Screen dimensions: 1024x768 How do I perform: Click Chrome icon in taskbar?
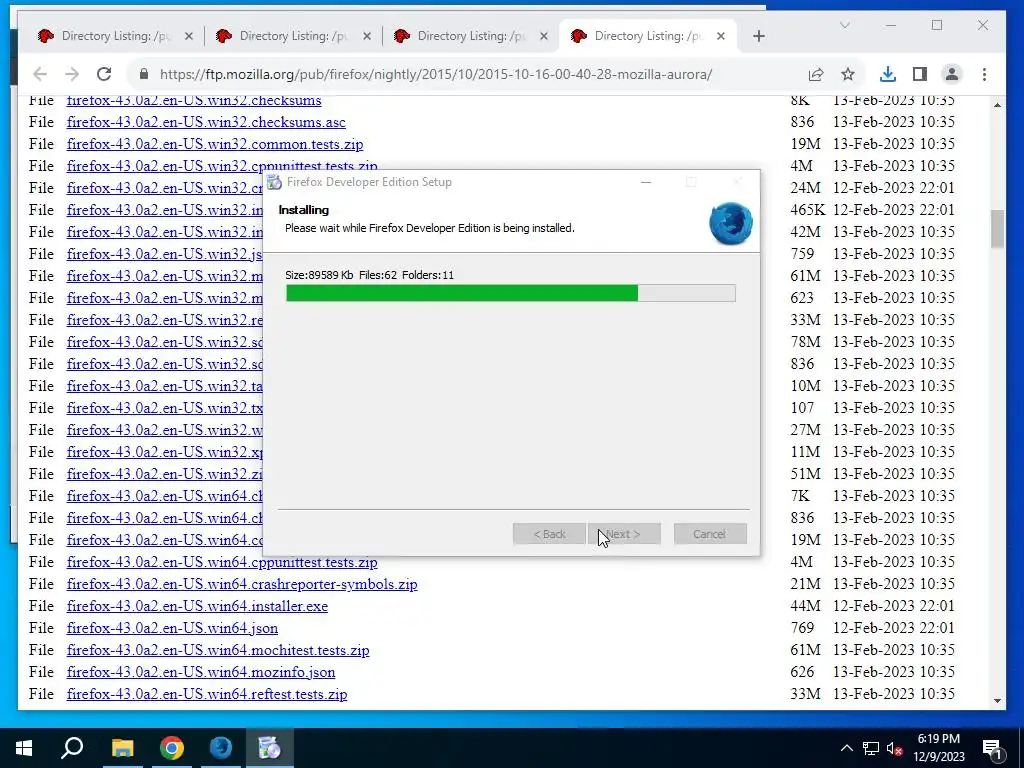172,748
